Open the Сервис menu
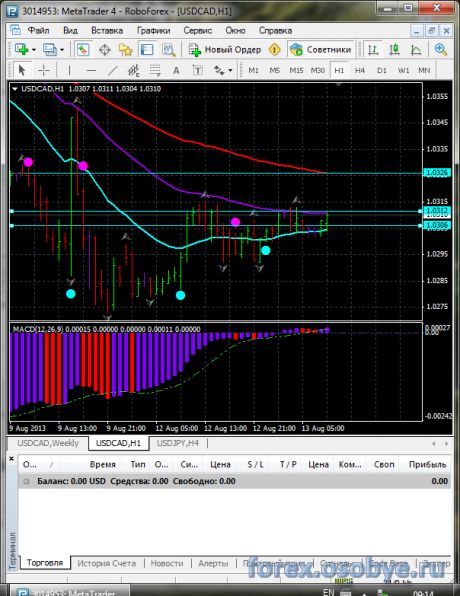460x596 pixels. [198, 30]
